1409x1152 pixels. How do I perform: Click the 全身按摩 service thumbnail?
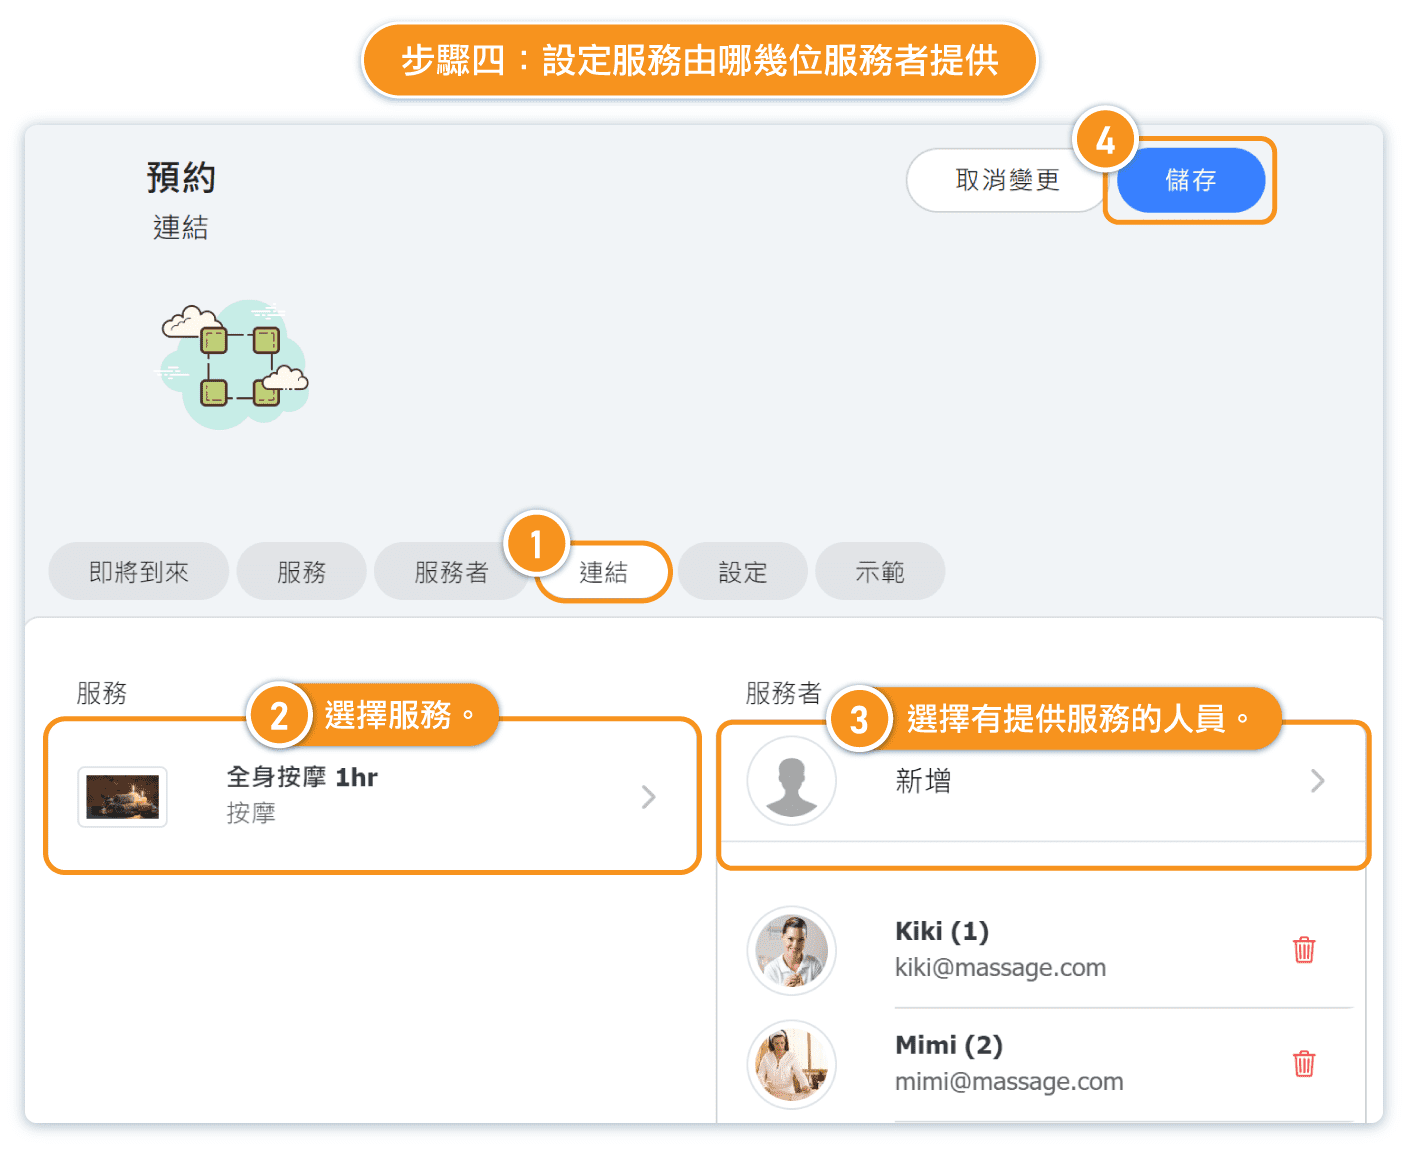point(123,797)
